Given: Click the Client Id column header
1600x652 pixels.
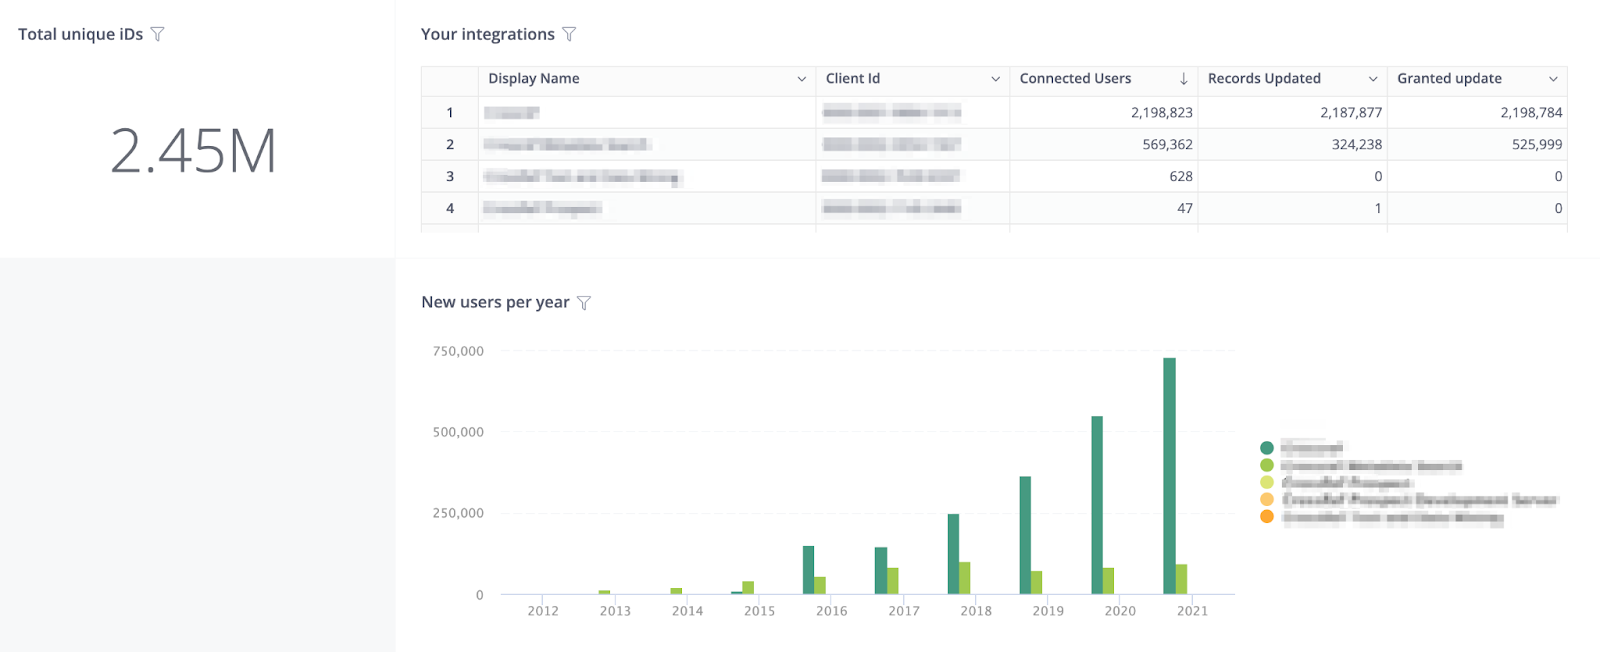Looking at the screenshot, I should 913,79.
